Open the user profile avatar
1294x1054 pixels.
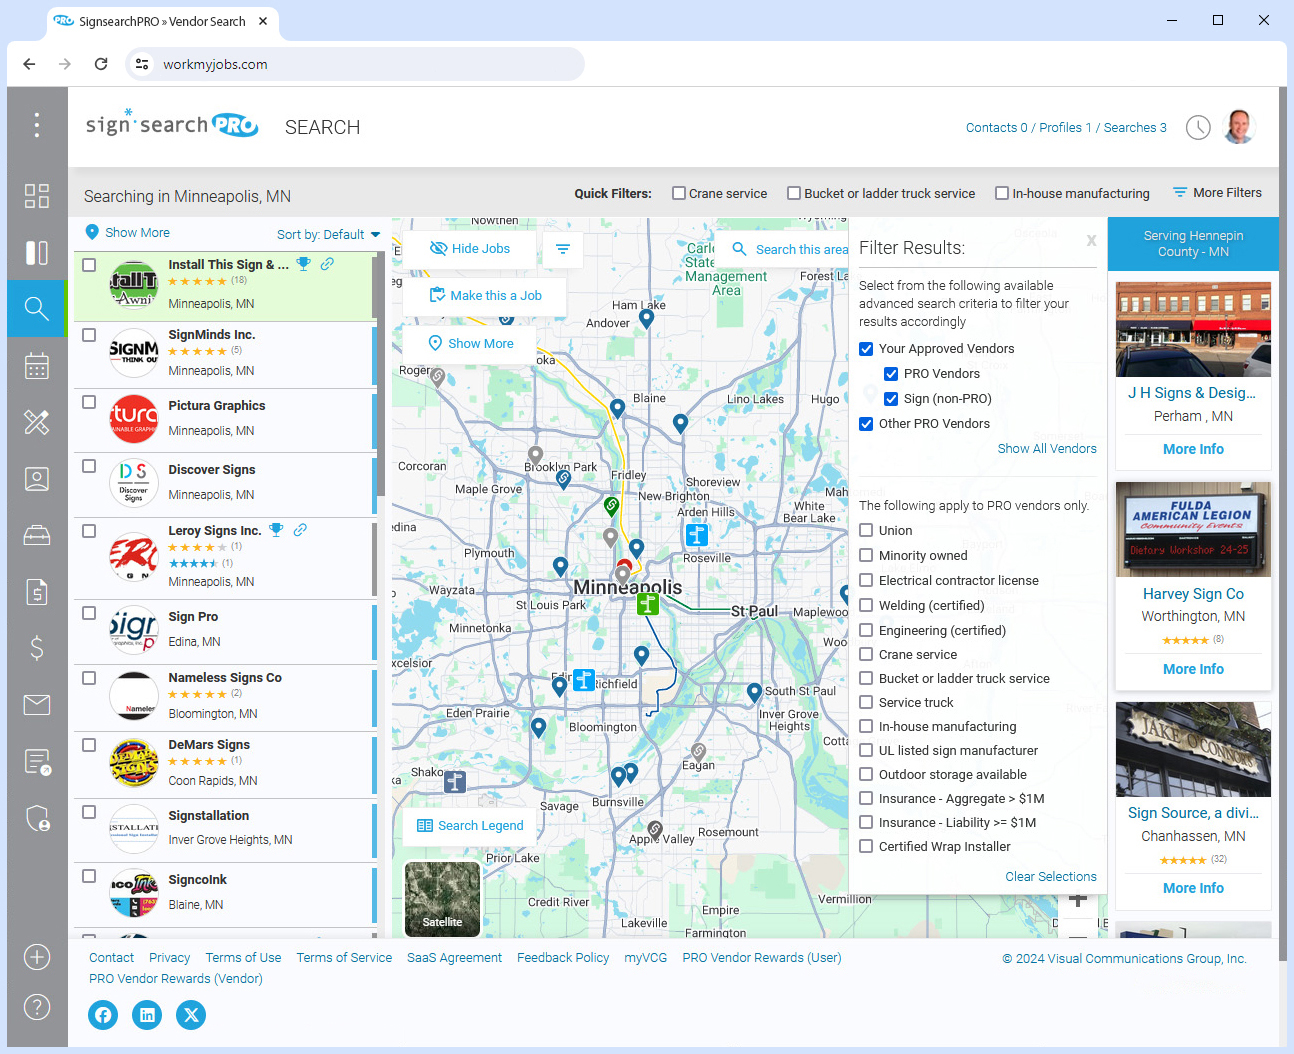coord(1239,127)
